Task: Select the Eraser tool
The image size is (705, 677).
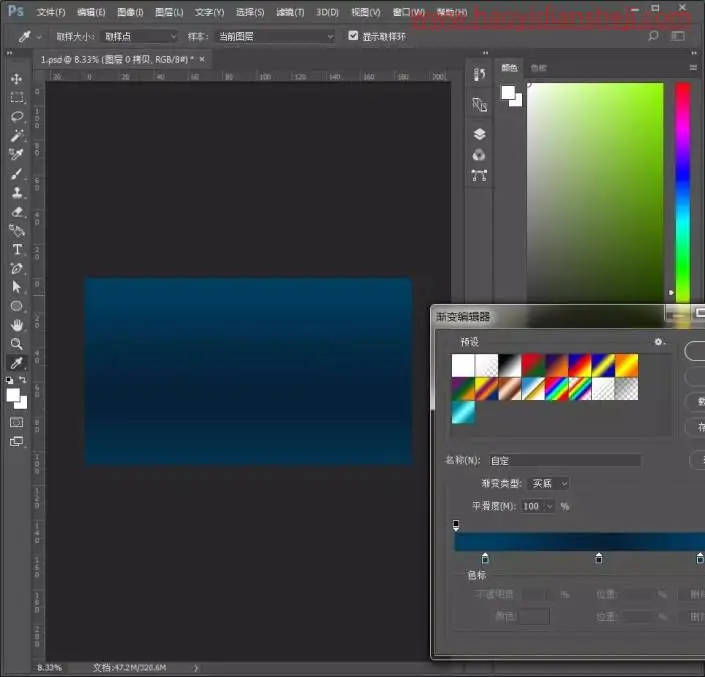Action: (x=17, y=211)
